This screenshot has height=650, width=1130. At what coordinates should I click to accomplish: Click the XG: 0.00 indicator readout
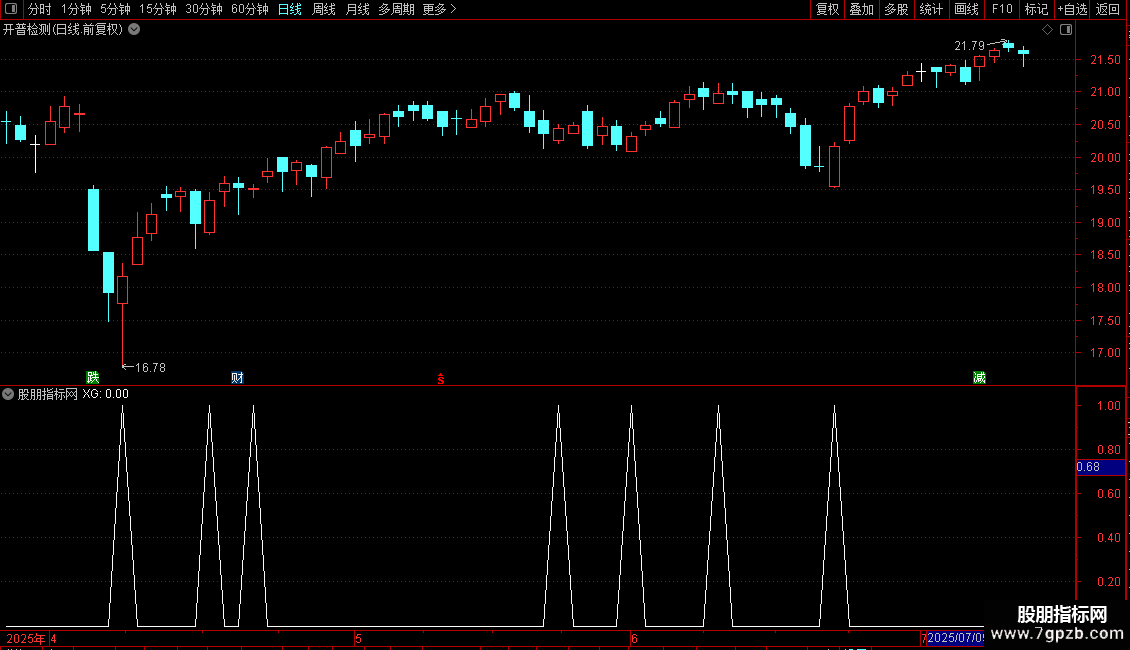105,394
